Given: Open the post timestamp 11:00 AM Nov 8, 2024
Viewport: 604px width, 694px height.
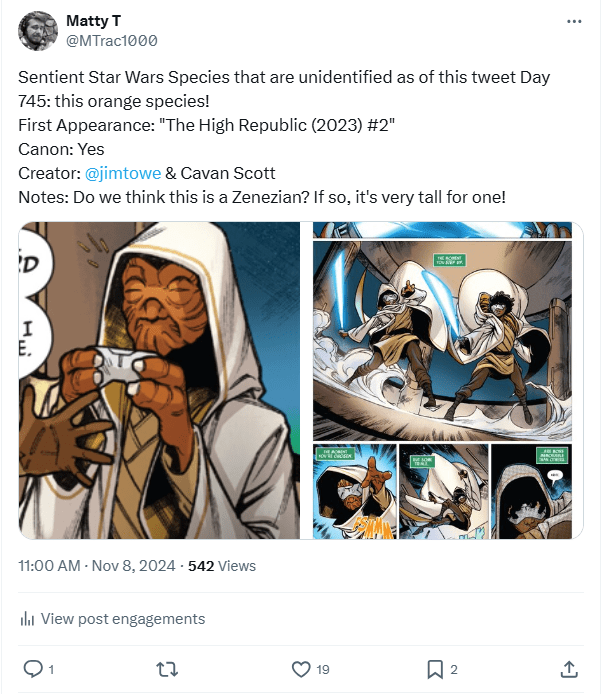Looking at the screenshot, I should point(98,566).
